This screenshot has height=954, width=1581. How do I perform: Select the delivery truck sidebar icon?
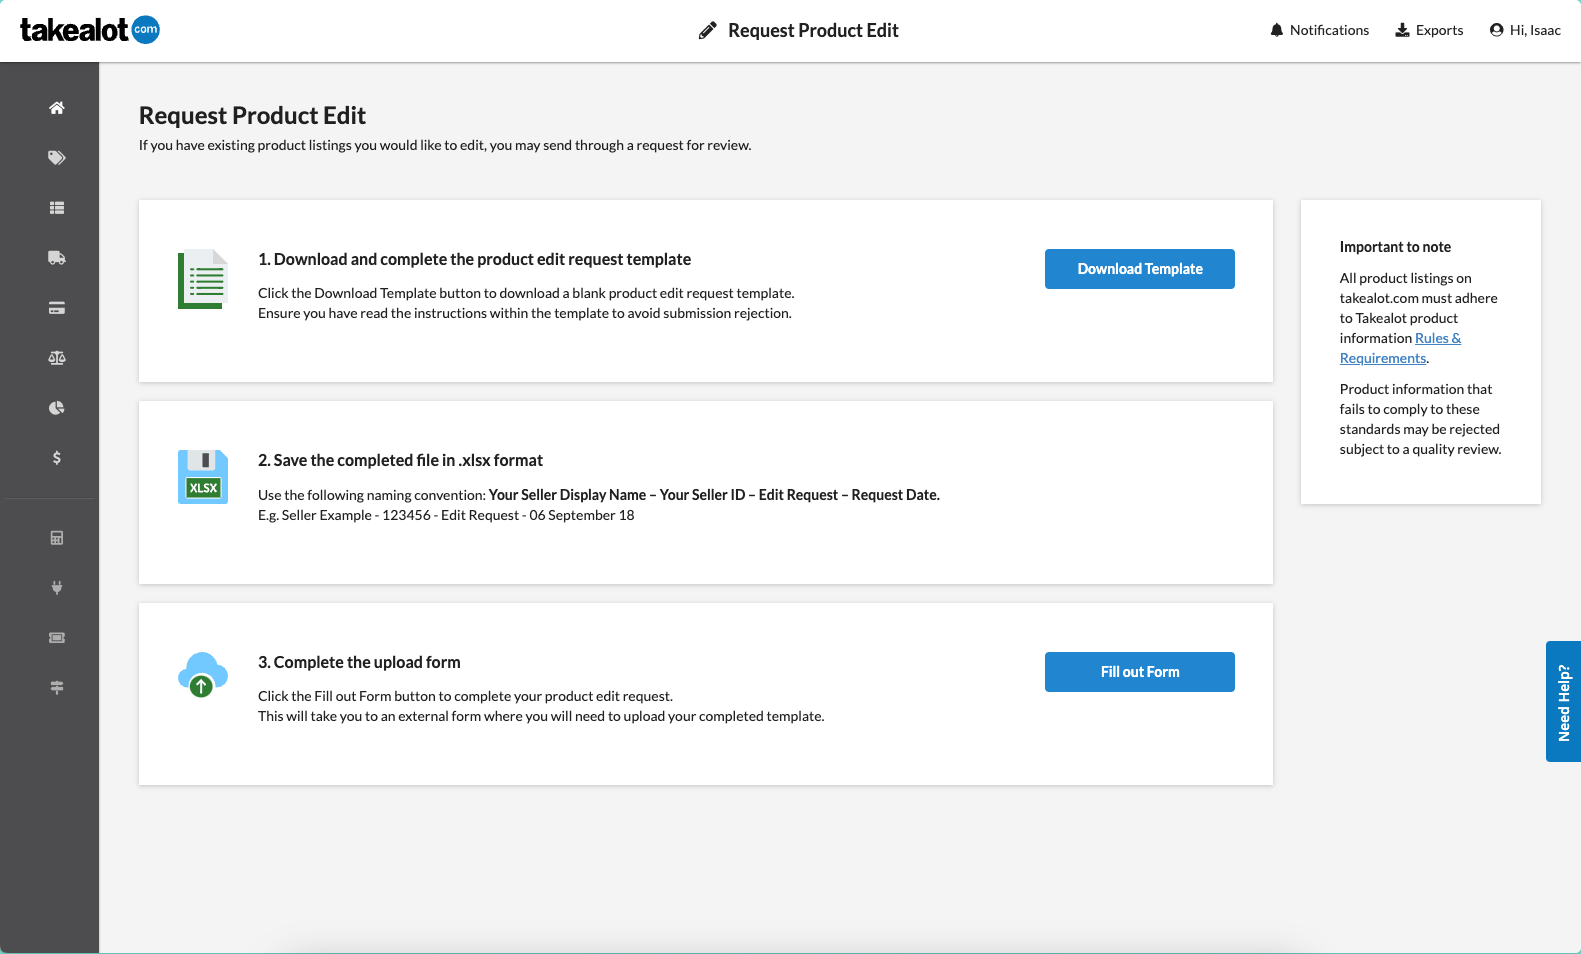[x=57, y=258]
